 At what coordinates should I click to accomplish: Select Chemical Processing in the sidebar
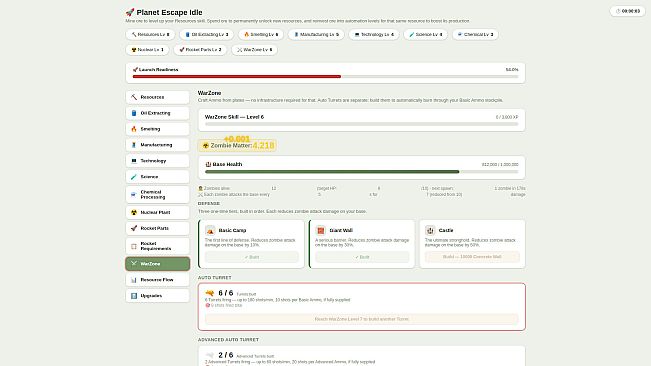tap(157, 195)
